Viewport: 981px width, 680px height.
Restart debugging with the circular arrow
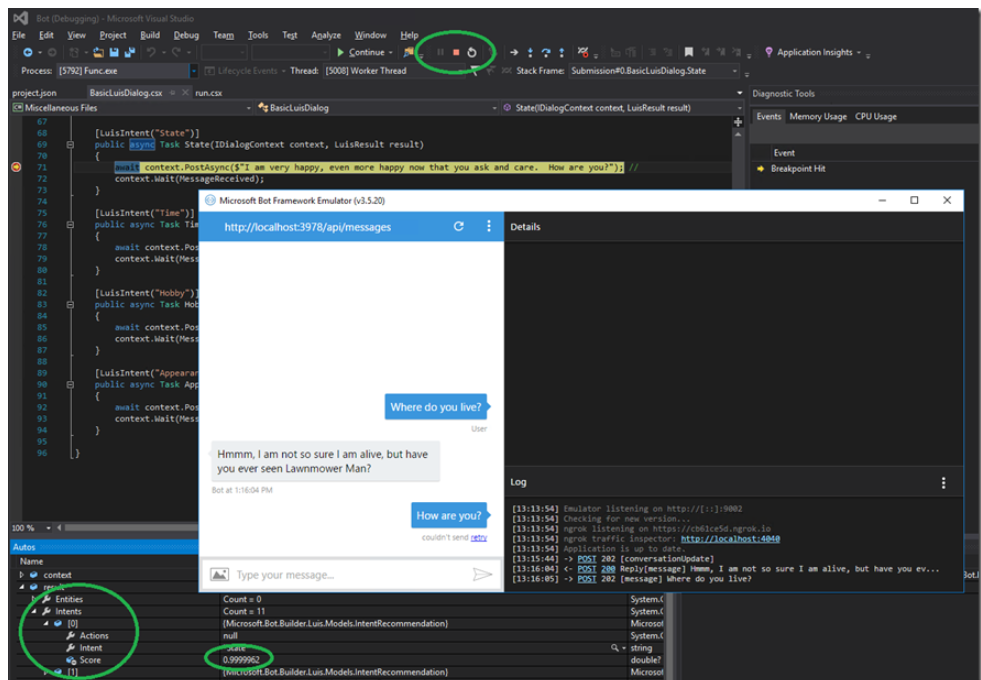point(472,53)
